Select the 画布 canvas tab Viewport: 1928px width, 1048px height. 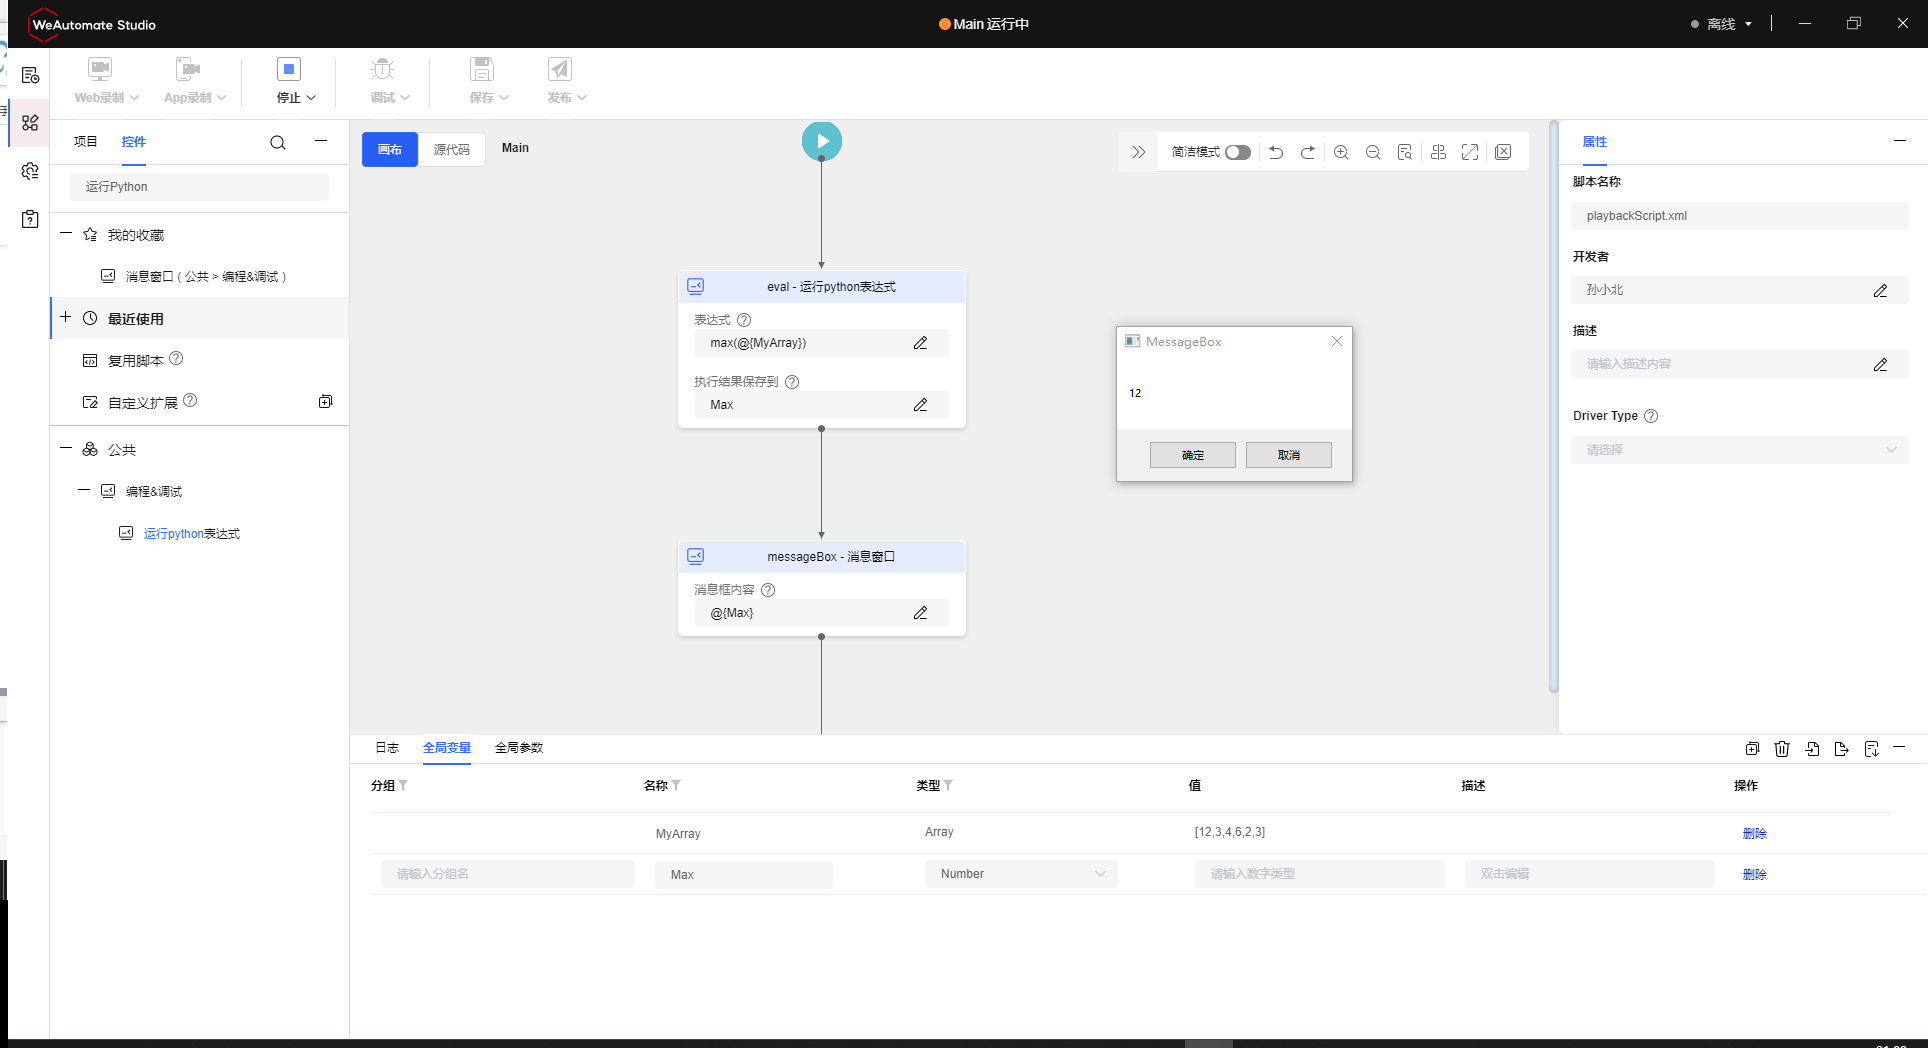point(390,150)
